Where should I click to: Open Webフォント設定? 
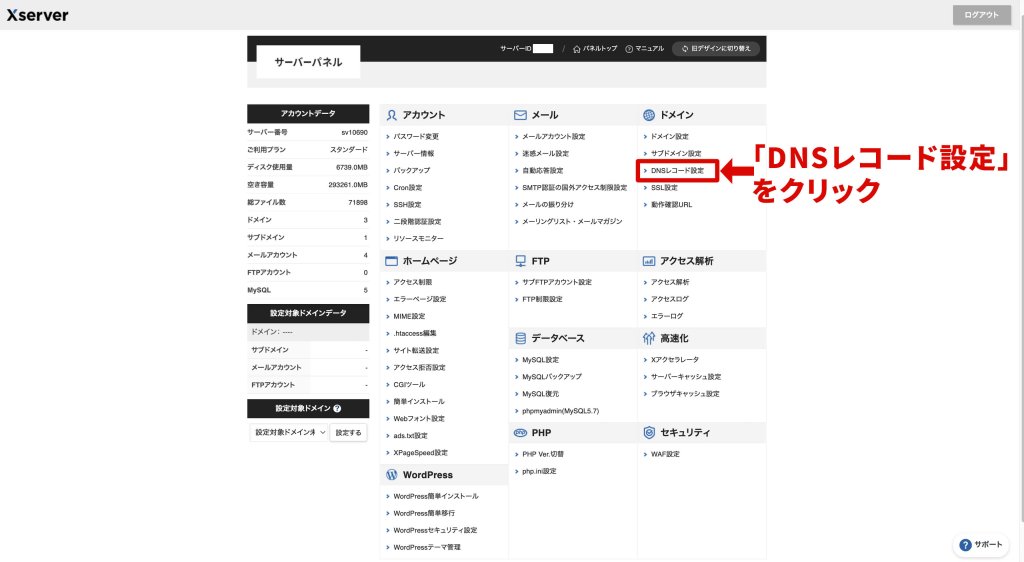pos(419,418)
